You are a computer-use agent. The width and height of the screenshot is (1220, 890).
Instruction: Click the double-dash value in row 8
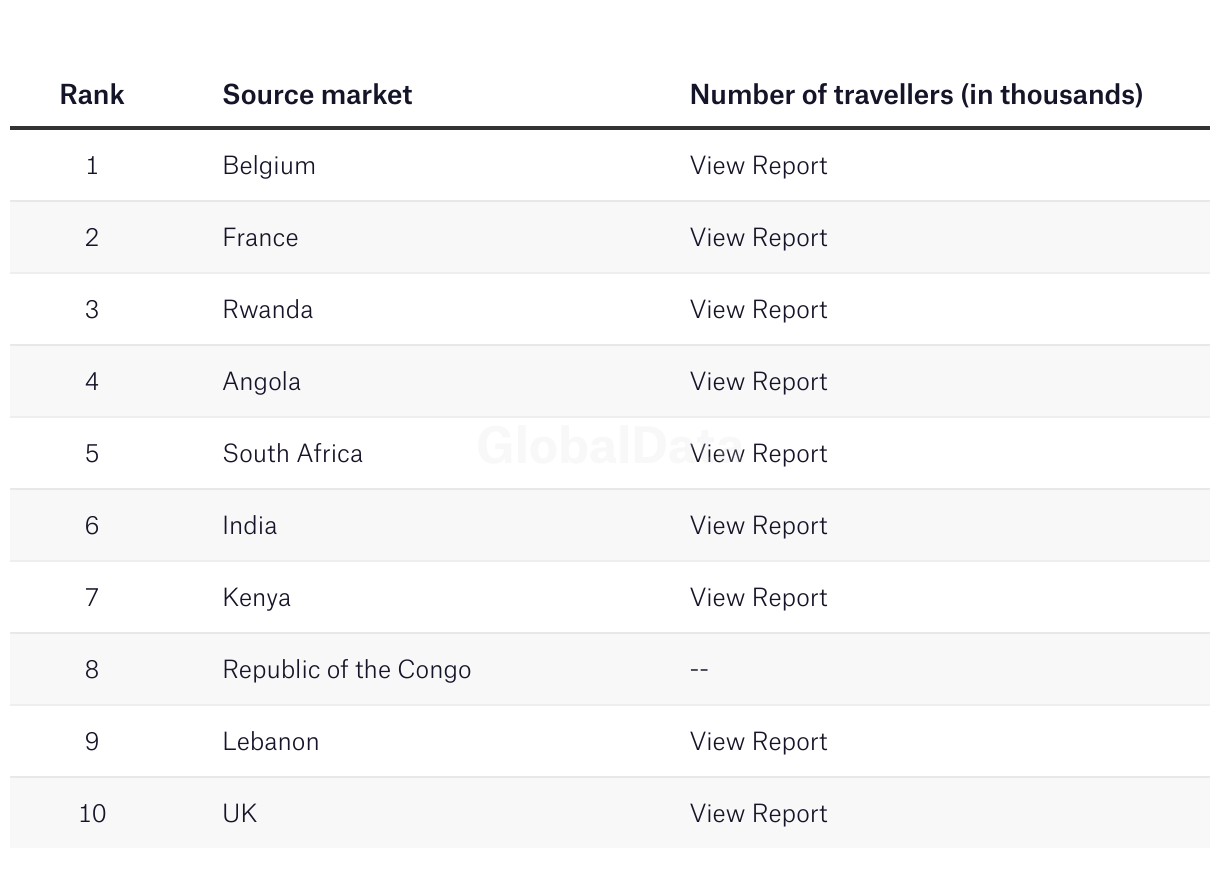coord(699,670)
